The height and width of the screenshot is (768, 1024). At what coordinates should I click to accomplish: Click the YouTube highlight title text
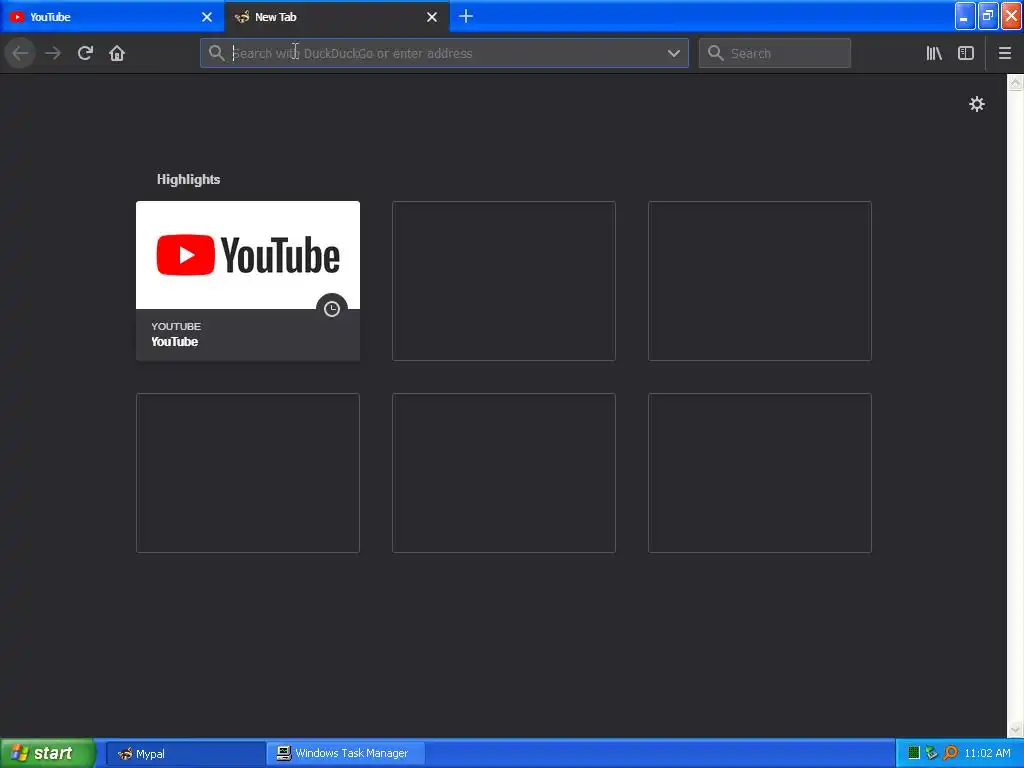pyautogui.click(x=174, y=342)
